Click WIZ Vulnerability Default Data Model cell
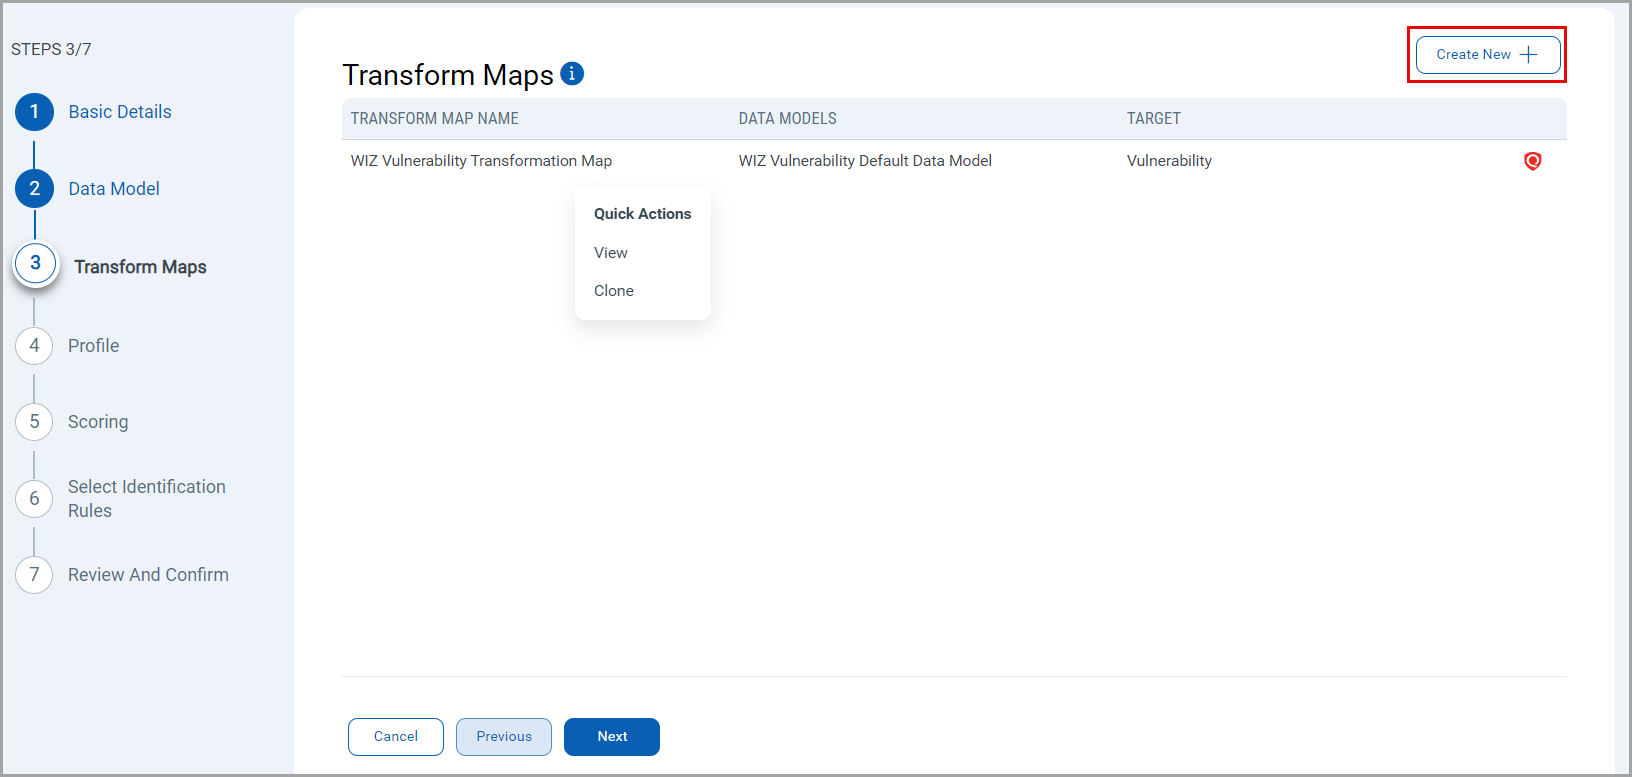The image size is (1632, 777). (865, 161)
